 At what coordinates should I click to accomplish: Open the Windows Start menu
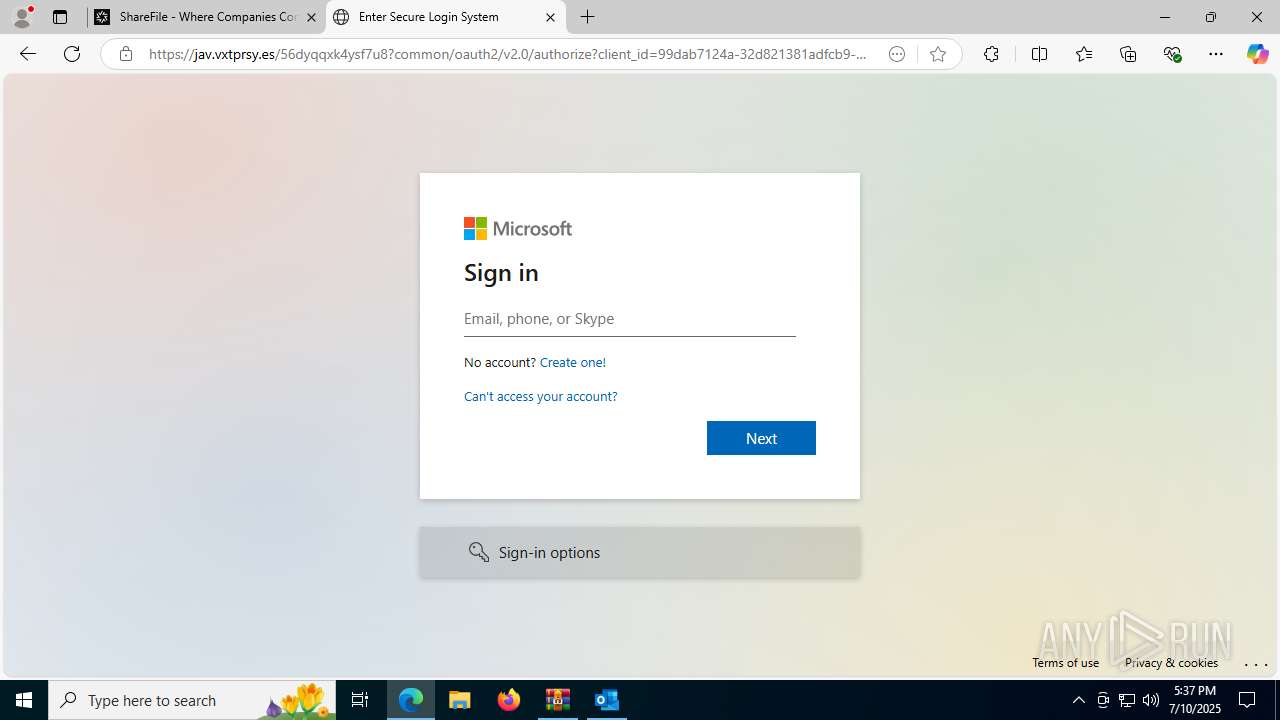[x=24, y=700]
